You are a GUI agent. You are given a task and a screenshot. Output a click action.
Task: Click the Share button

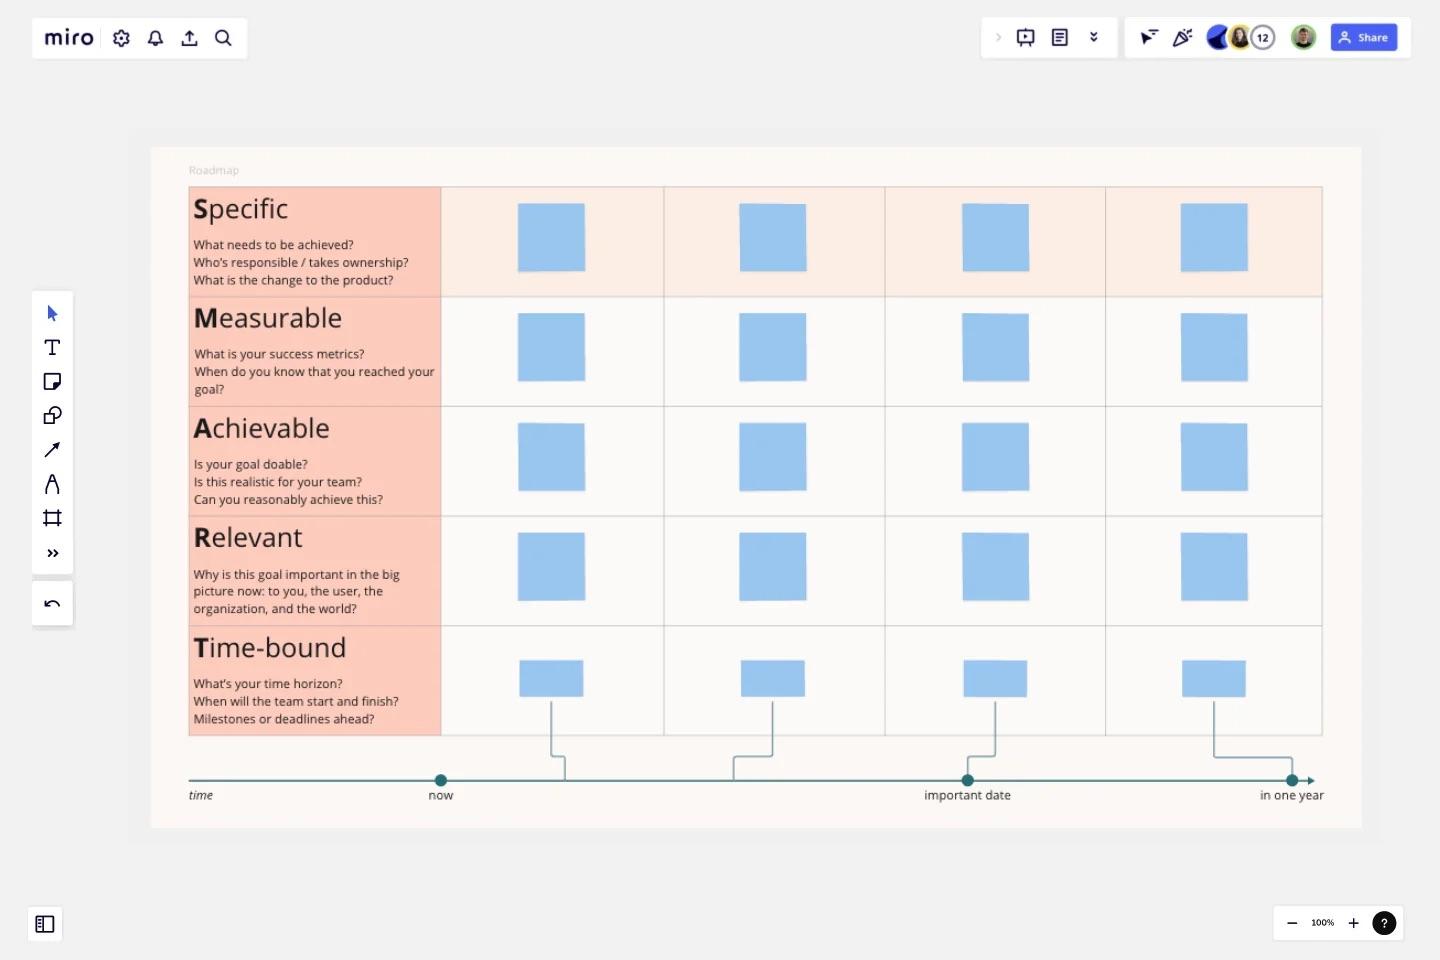tap(1364, 37)
